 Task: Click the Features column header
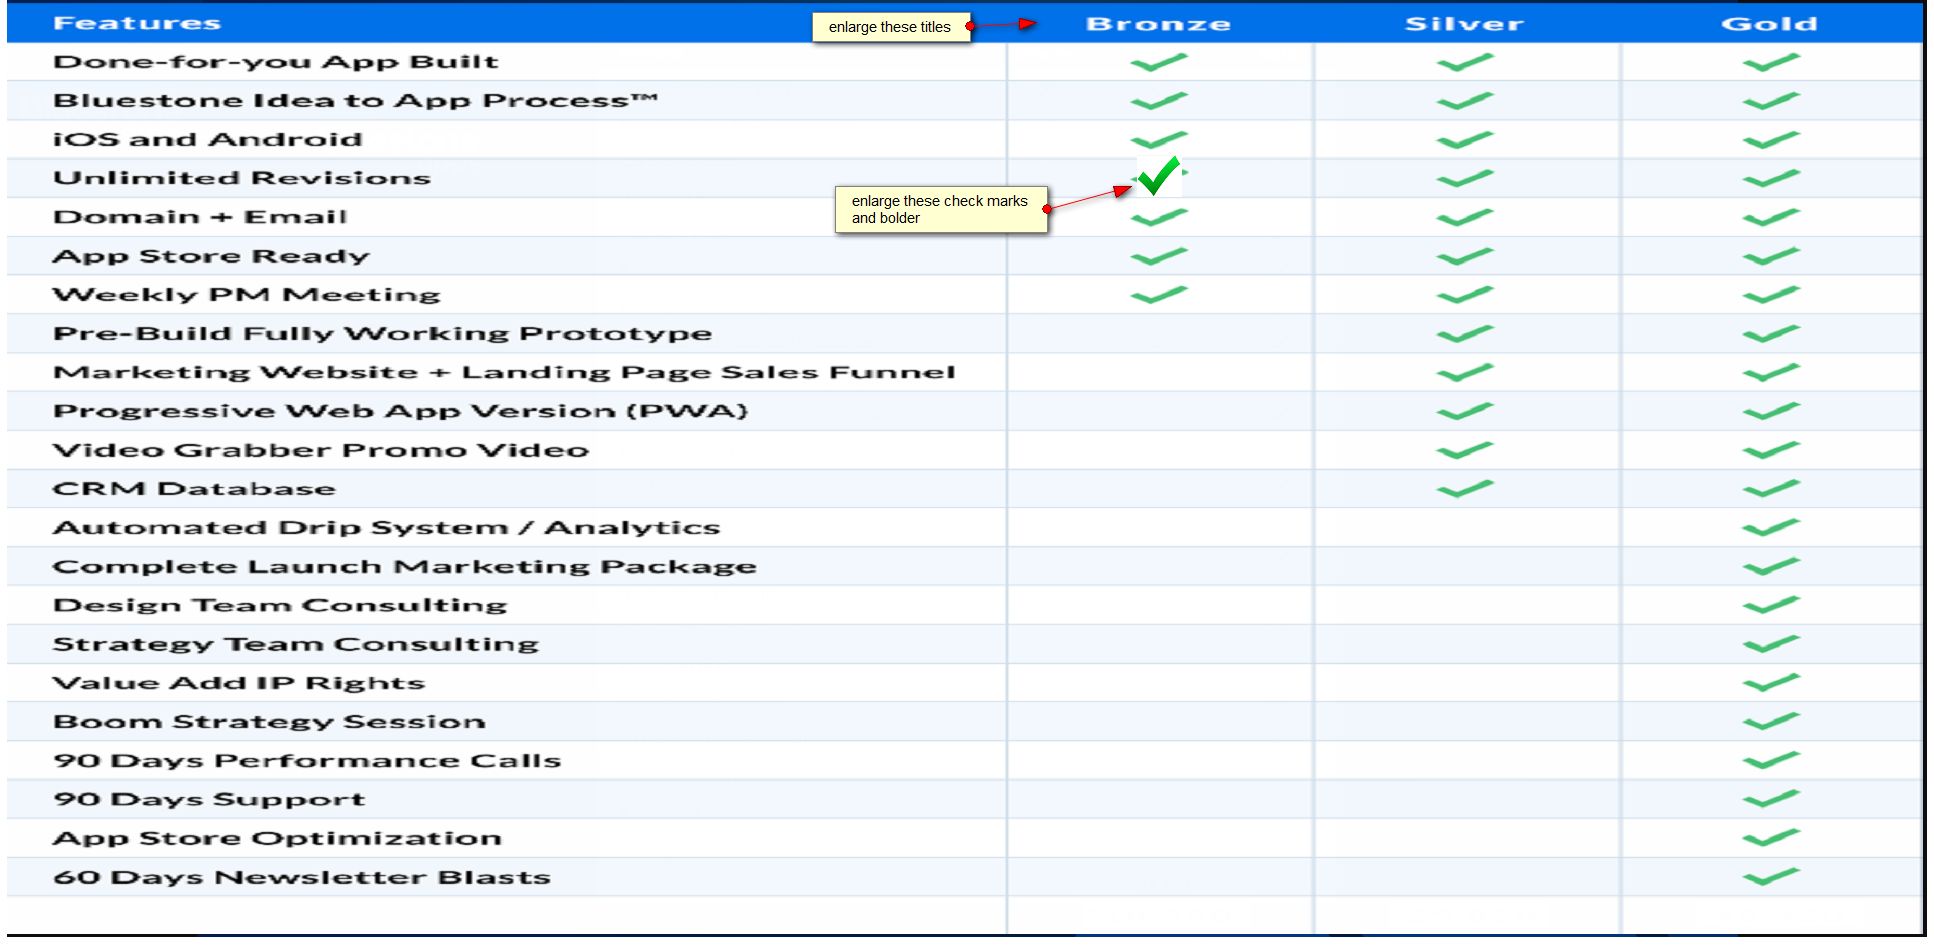pos(137,23)
